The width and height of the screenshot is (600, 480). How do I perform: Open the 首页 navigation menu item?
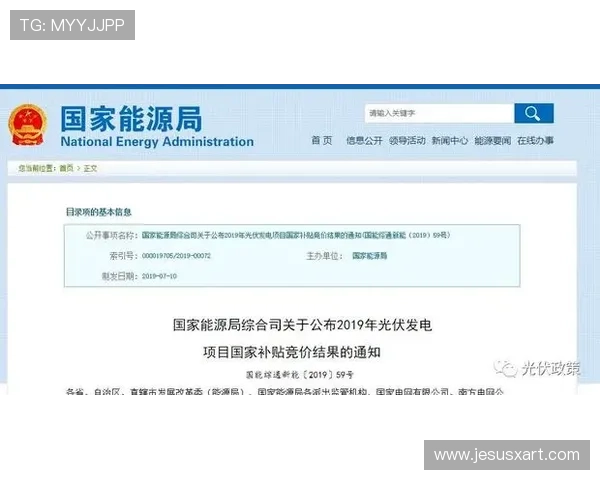(321, 140)
